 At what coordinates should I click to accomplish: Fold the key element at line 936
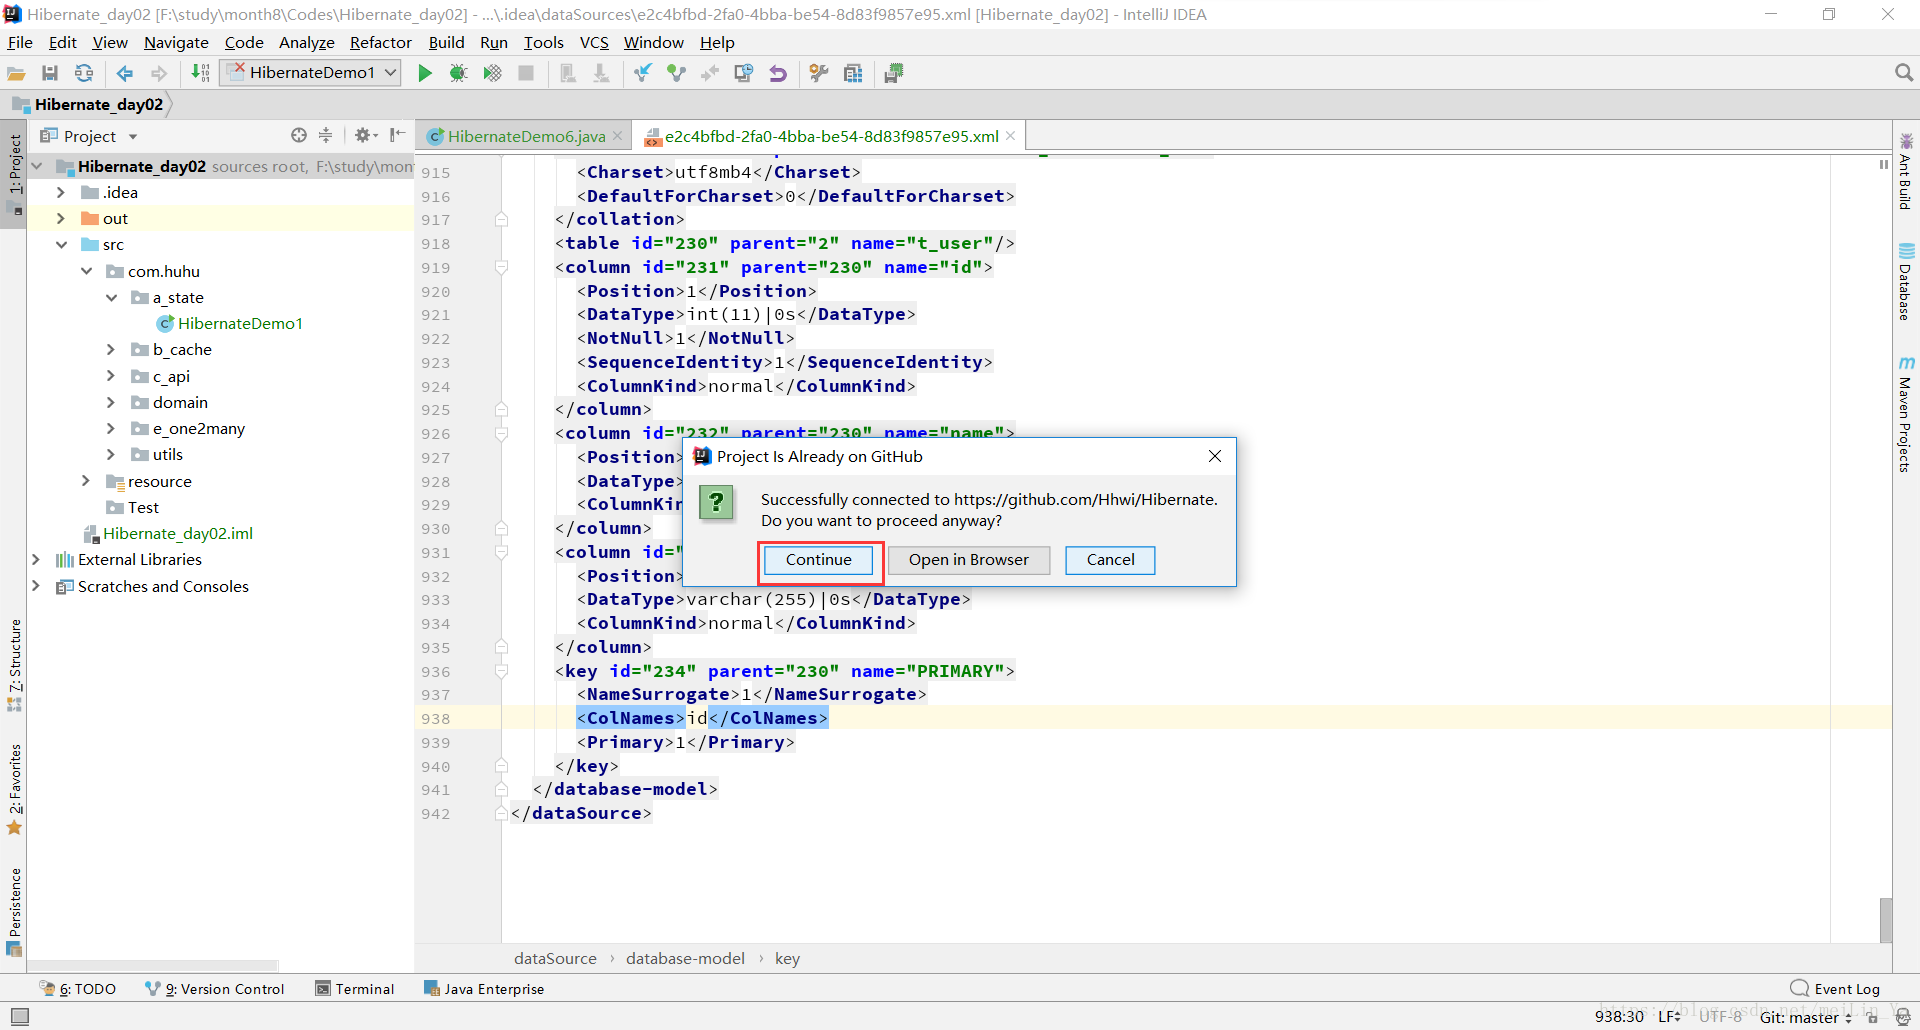coord(502,671)
